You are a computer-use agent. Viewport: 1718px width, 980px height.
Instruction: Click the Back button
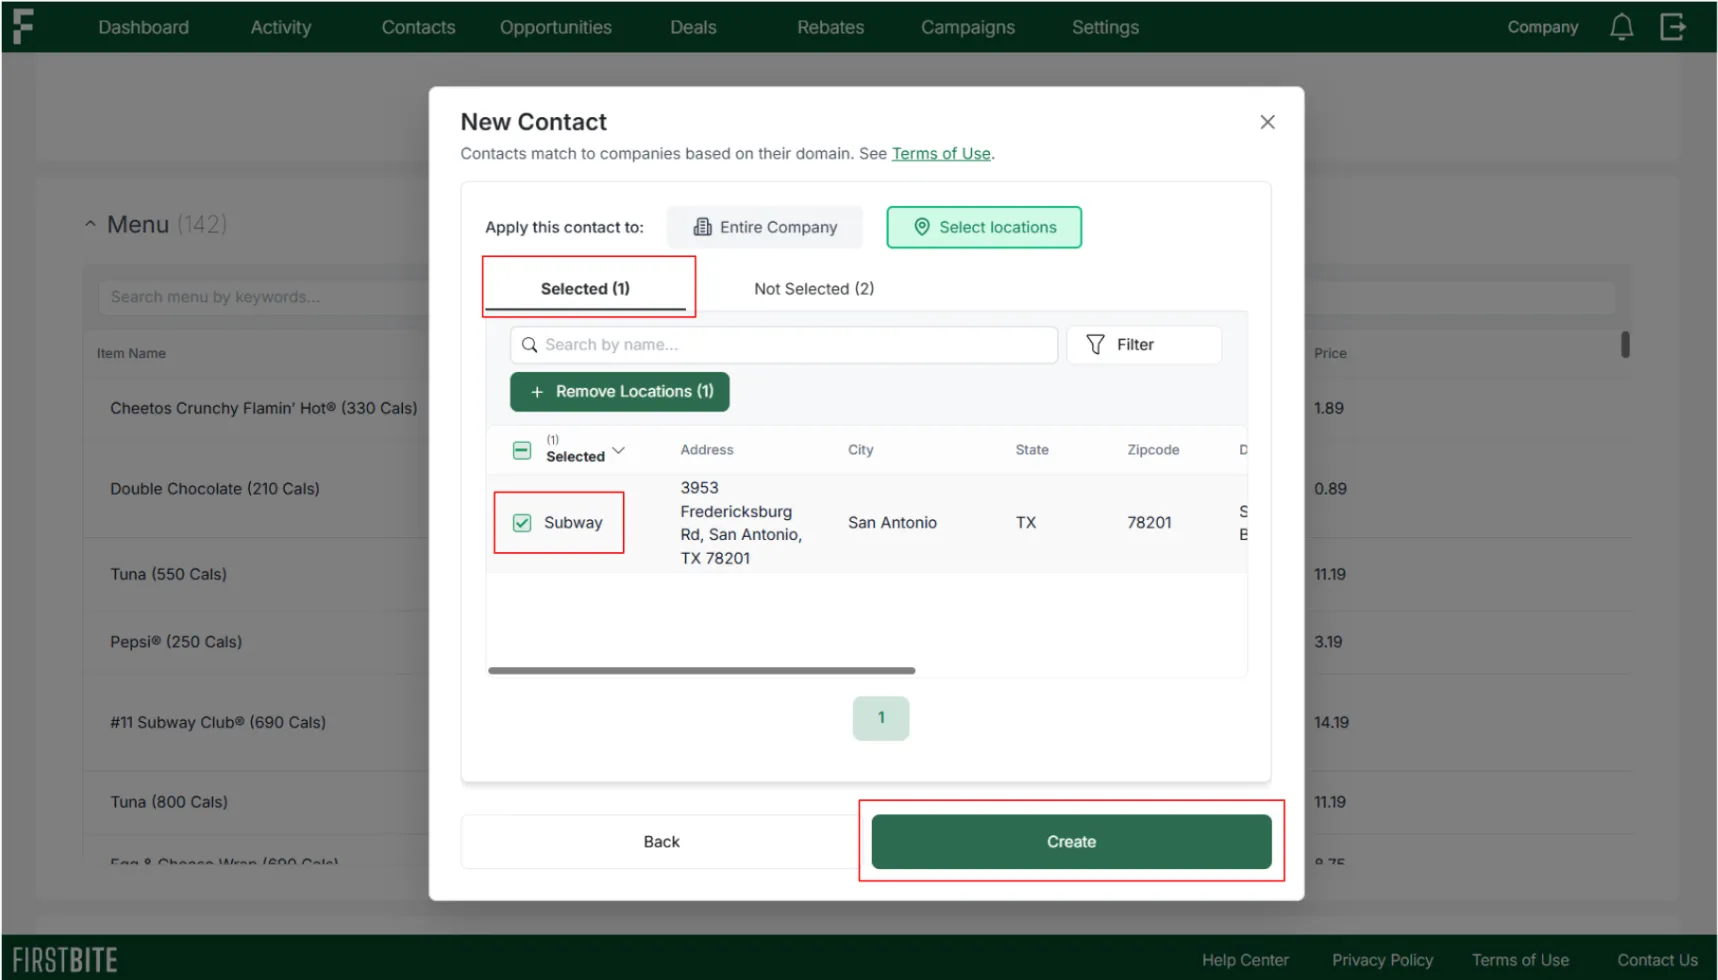click(661, 842)
